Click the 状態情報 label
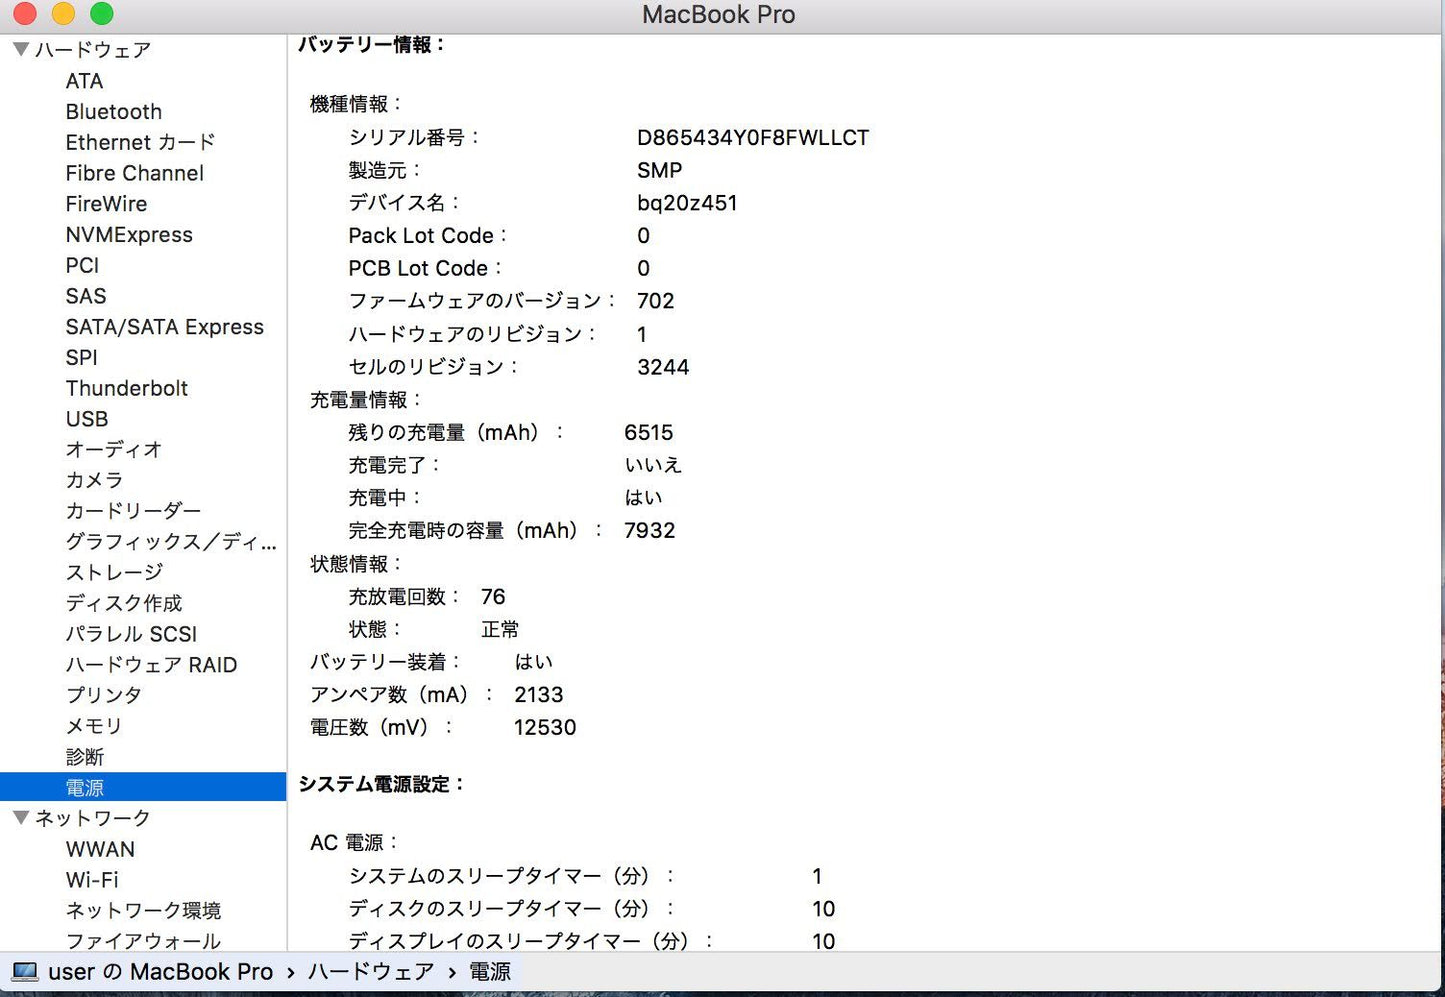Image resolution: width=1445 pixels, height=997 pixels. [356, 564]
